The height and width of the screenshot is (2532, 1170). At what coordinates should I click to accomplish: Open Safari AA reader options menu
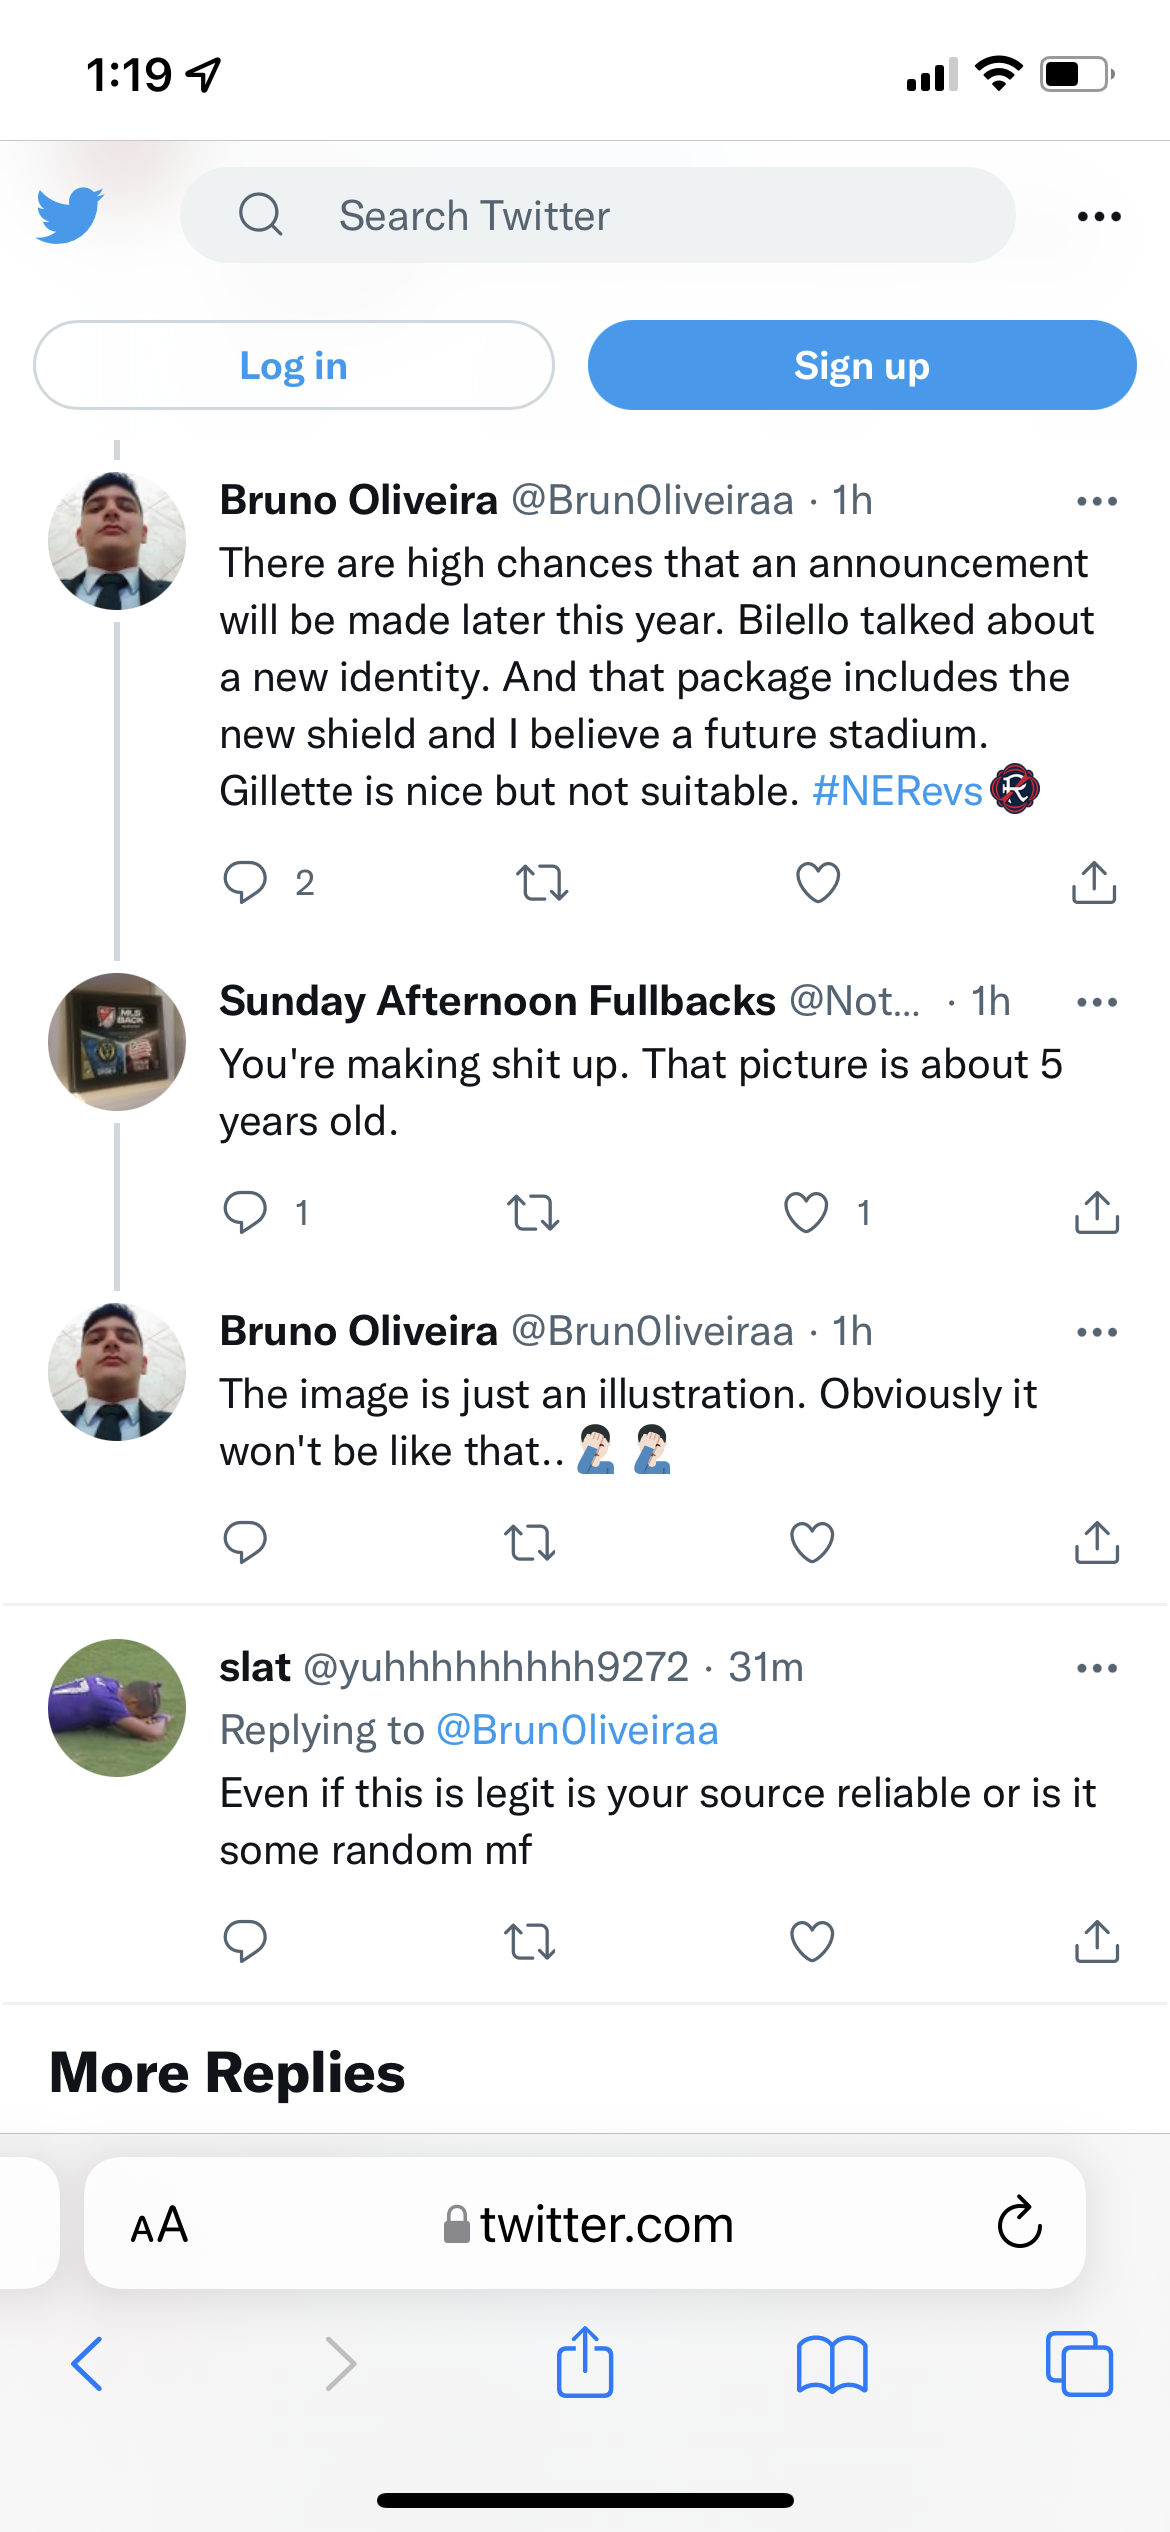pyautogui.click(x=159, y=2224)
